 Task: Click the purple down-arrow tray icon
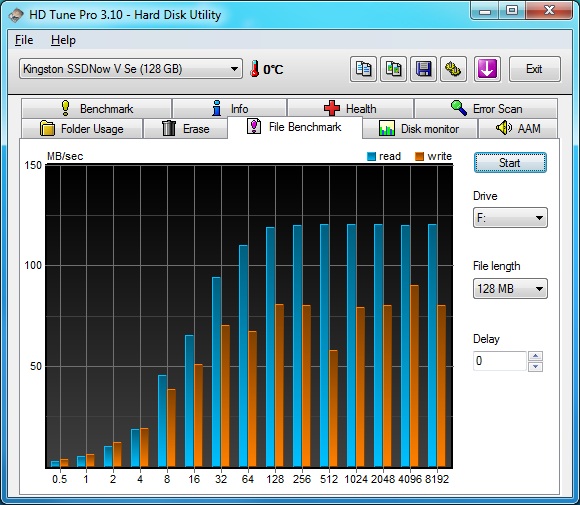click(487, 69)
